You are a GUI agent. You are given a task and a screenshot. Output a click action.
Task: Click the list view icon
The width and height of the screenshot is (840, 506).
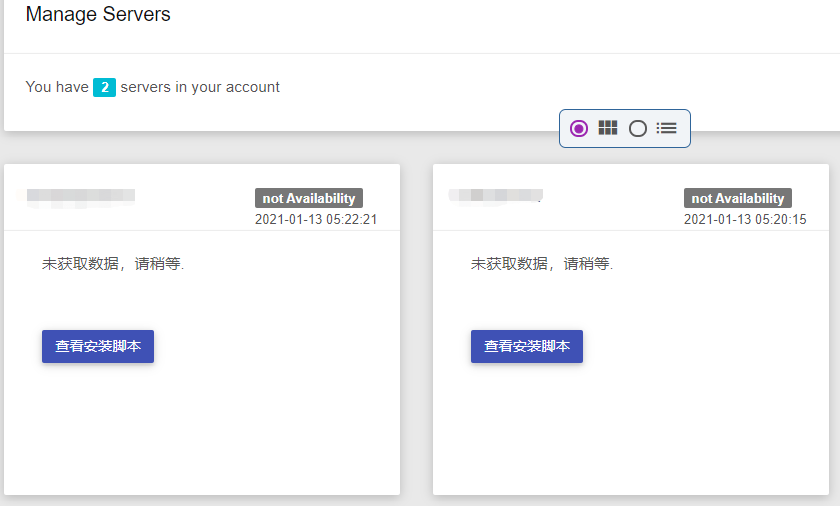click(667, 128)
